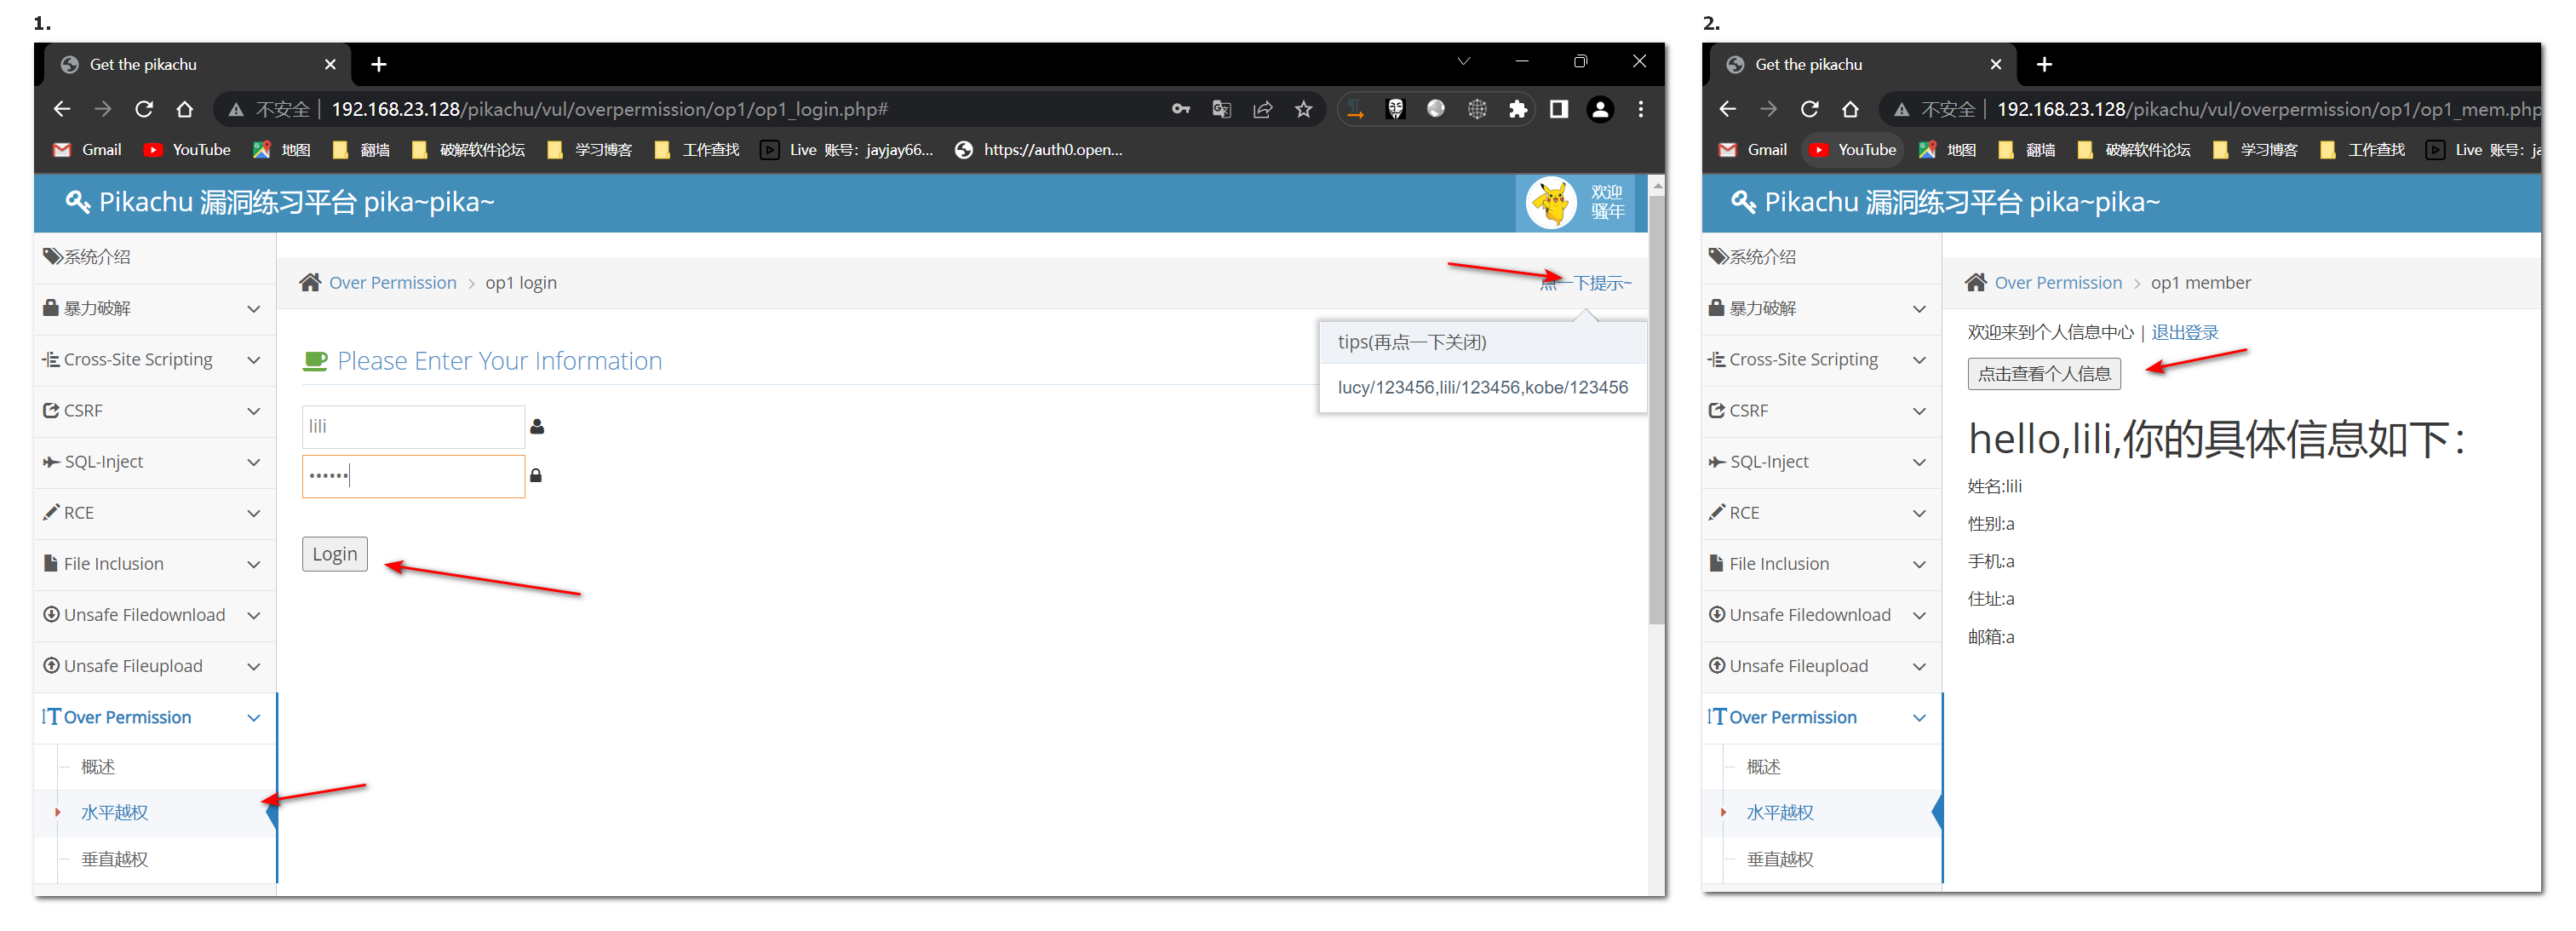
Task: Select 垂直越权 item in first sidebar
Action: click(115, 858)
